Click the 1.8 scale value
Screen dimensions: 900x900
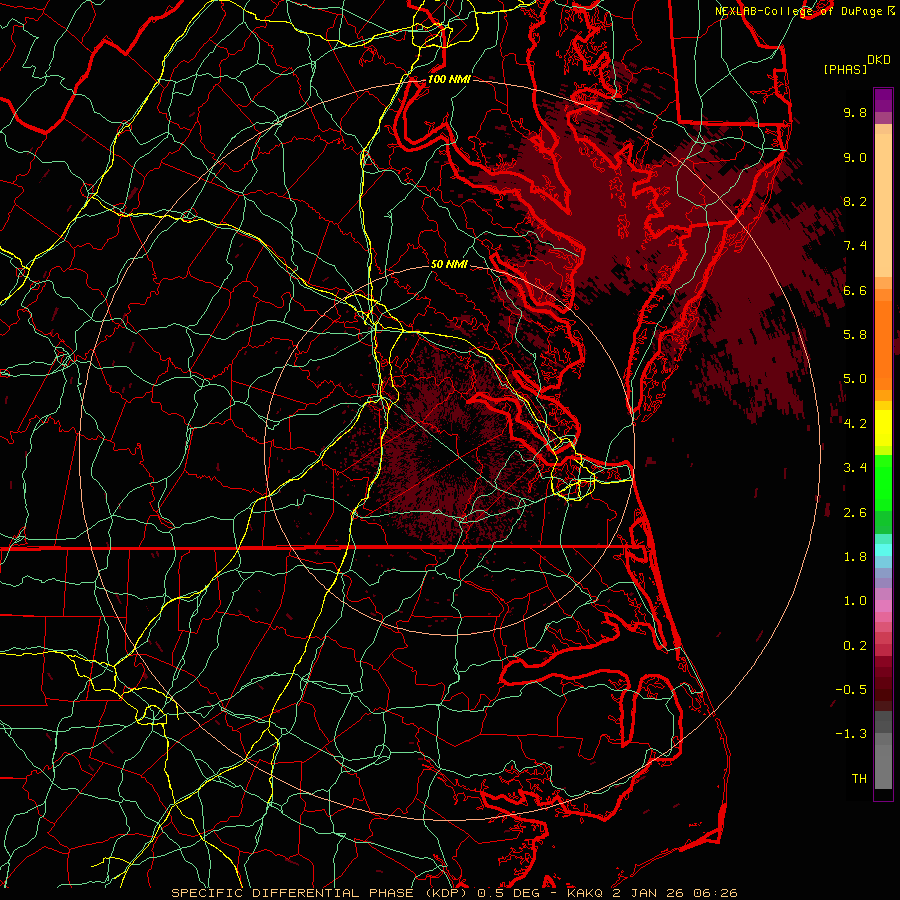[855, 557]
